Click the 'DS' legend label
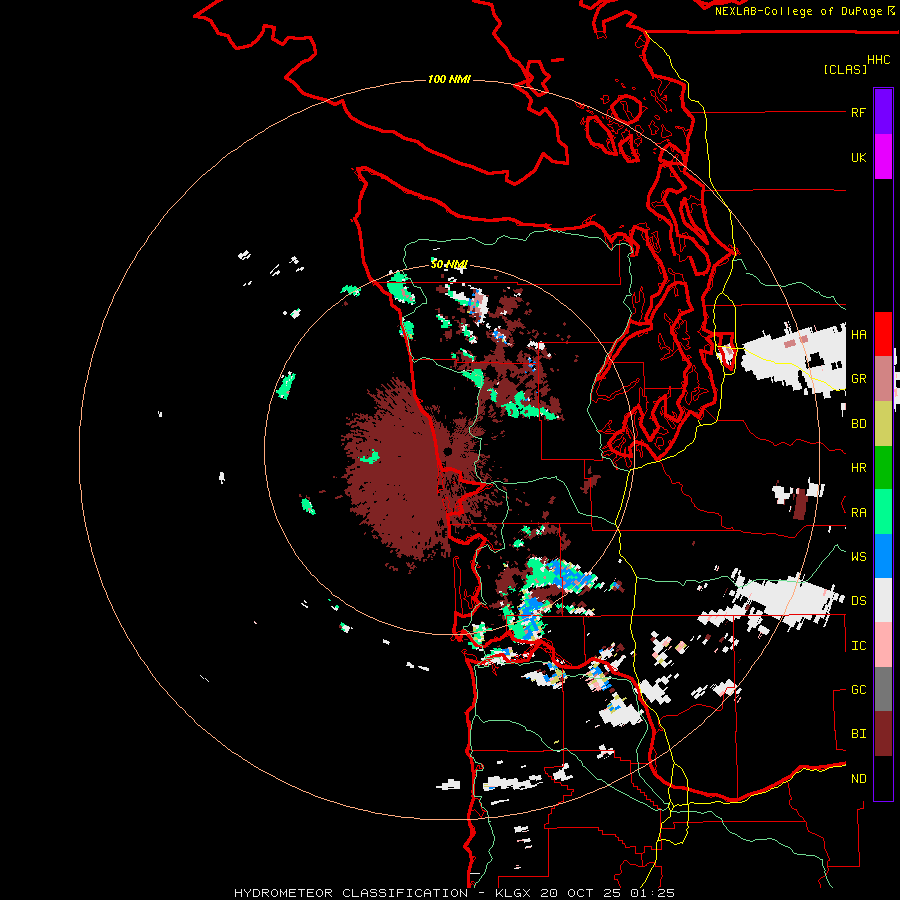This screenshot has width=900, height=900. pyautogui.click(x=858, y=601)
